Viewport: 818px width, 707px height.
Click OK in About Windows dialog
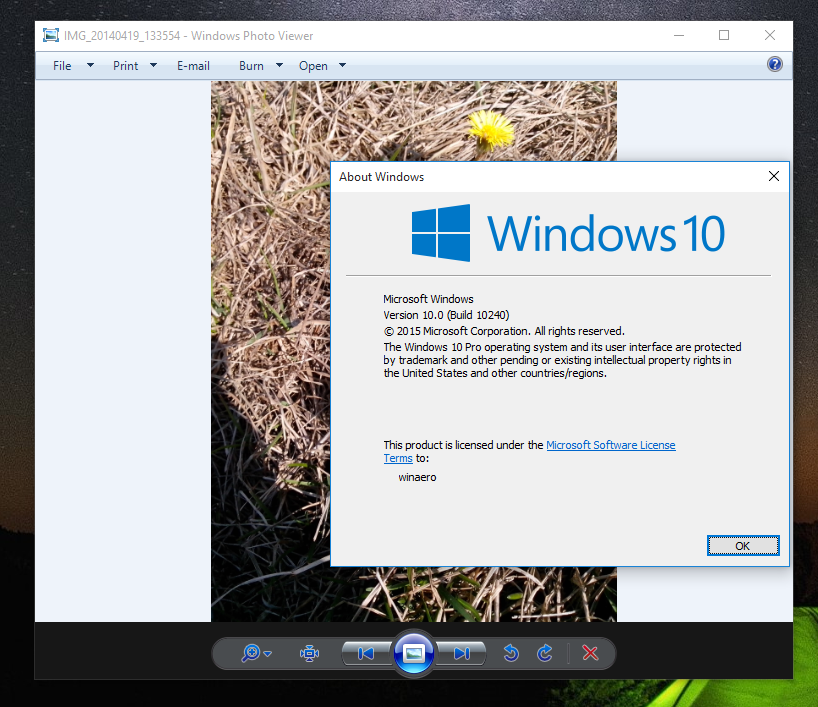pos(743,546)
